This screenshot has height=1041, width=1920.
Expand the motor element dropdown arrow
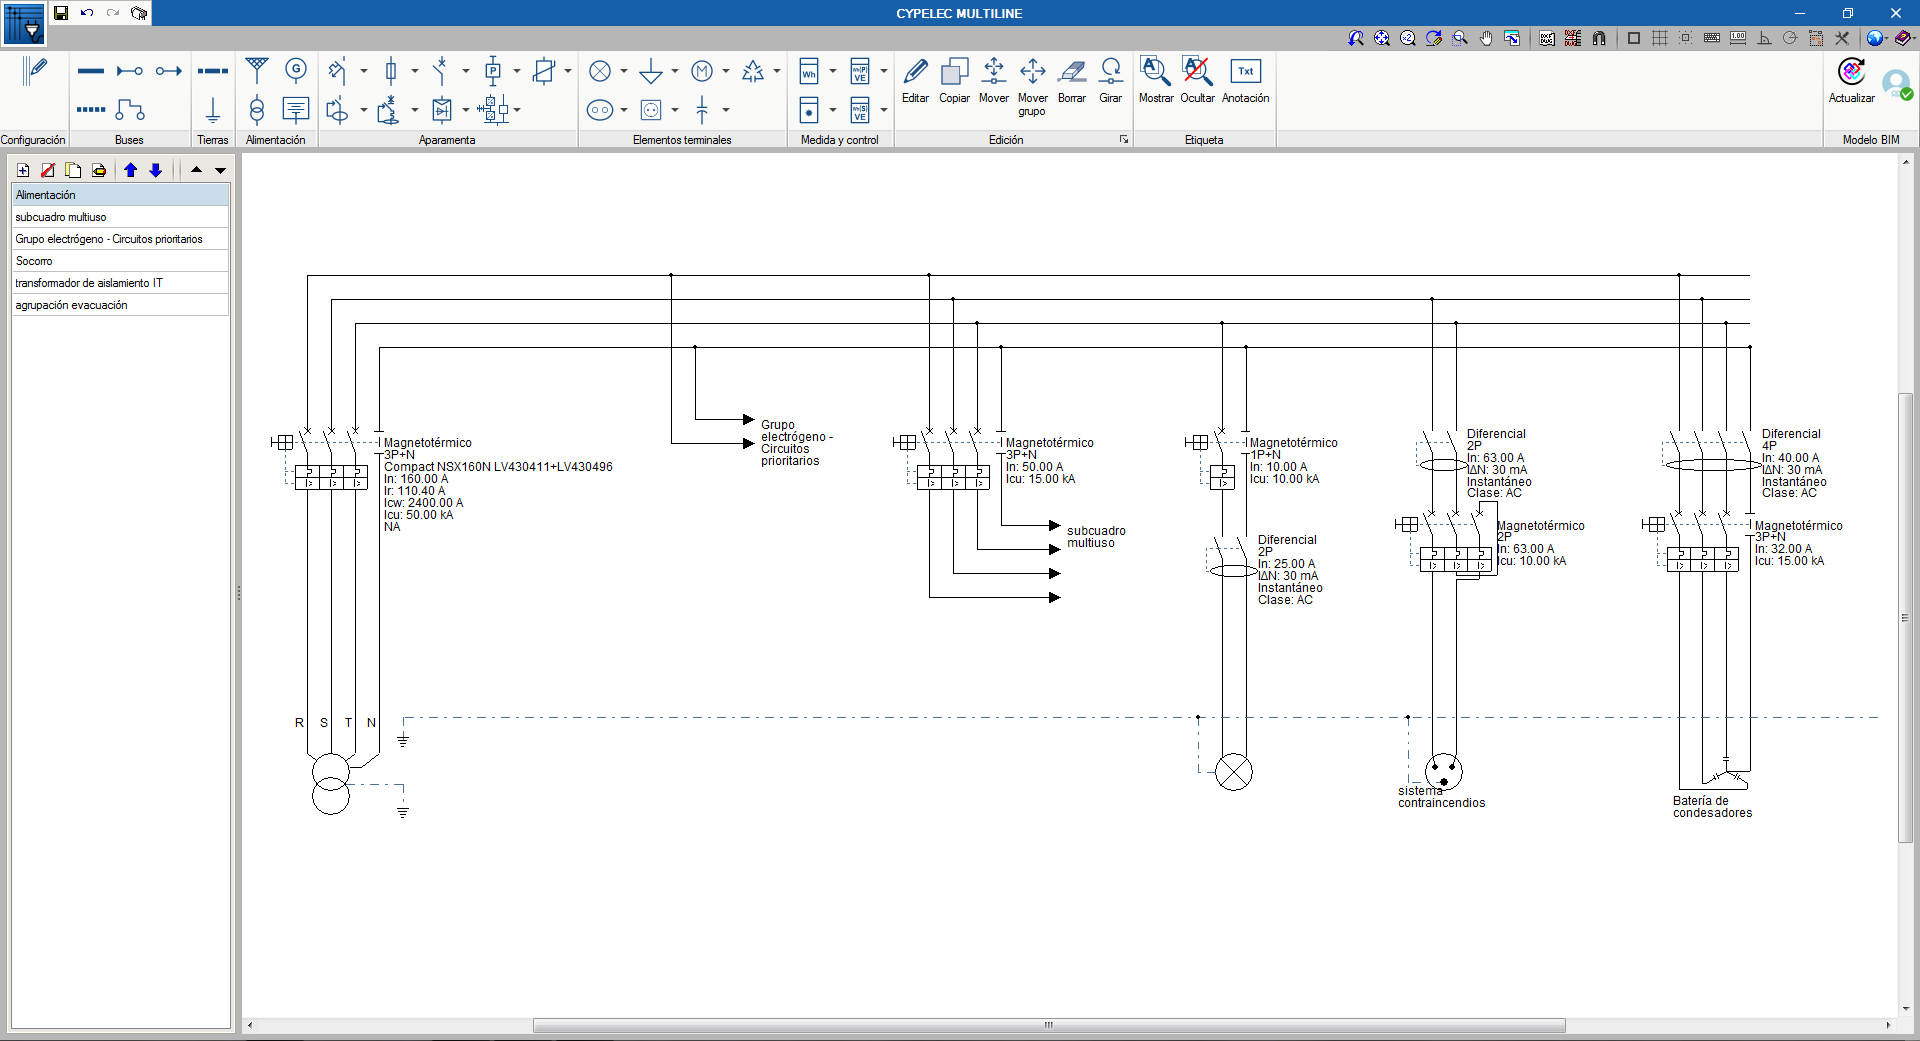(x=726, y=71)
